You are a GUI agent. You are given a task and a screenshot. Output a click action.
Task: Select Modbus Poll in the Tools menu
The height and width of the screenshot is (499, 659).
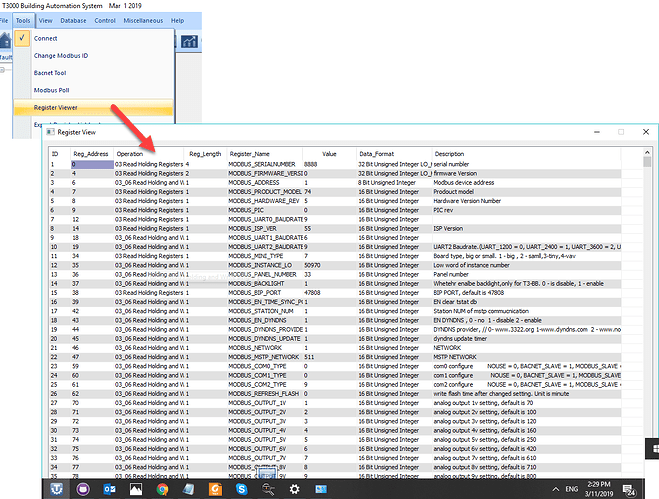[x=51, y=90]
